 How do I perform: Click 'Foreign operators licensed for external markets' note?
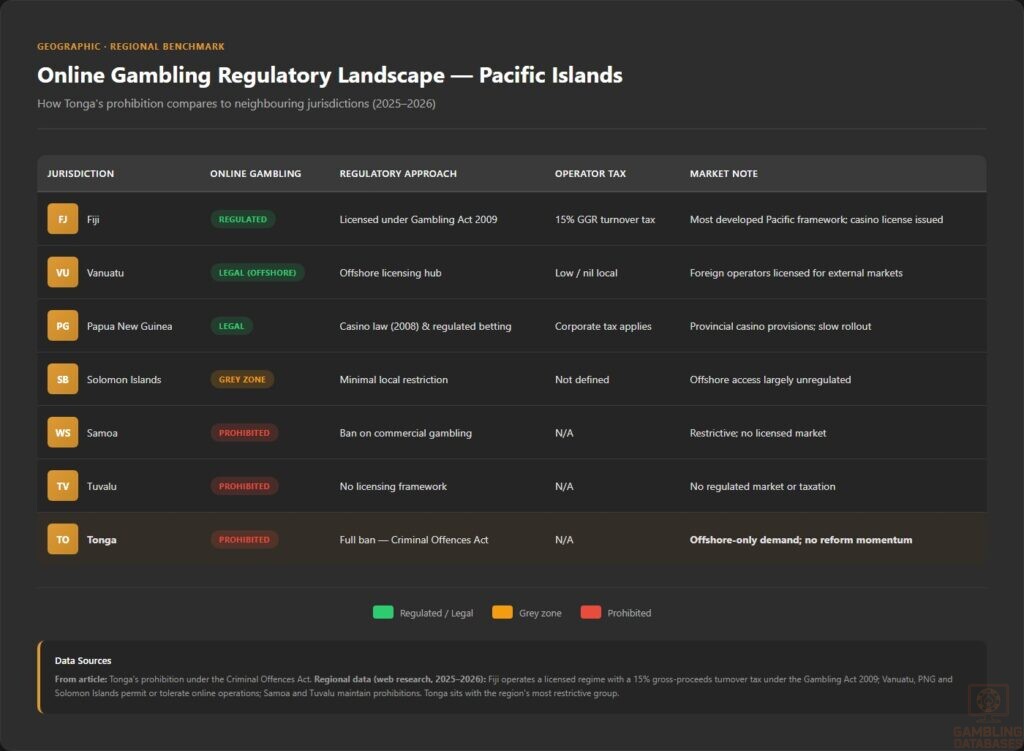796,273
